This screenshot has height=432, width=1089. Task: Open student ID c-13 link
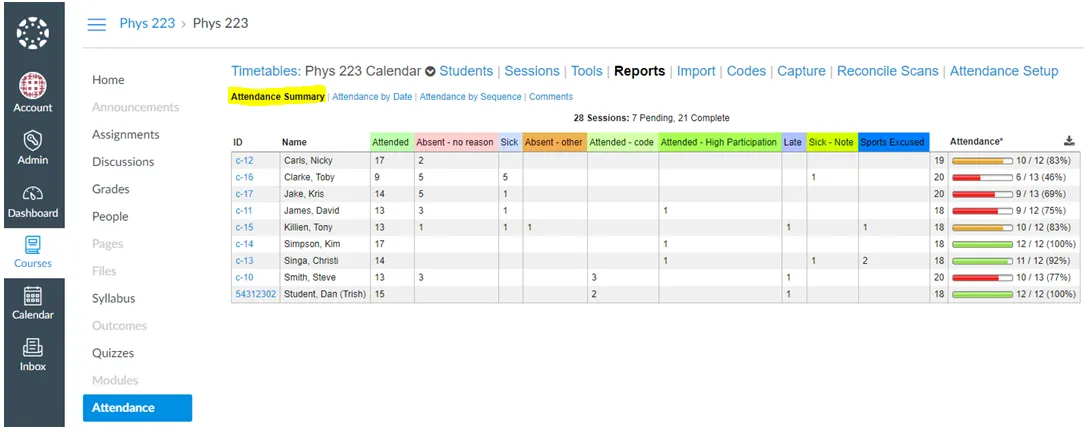pos(244,260)
